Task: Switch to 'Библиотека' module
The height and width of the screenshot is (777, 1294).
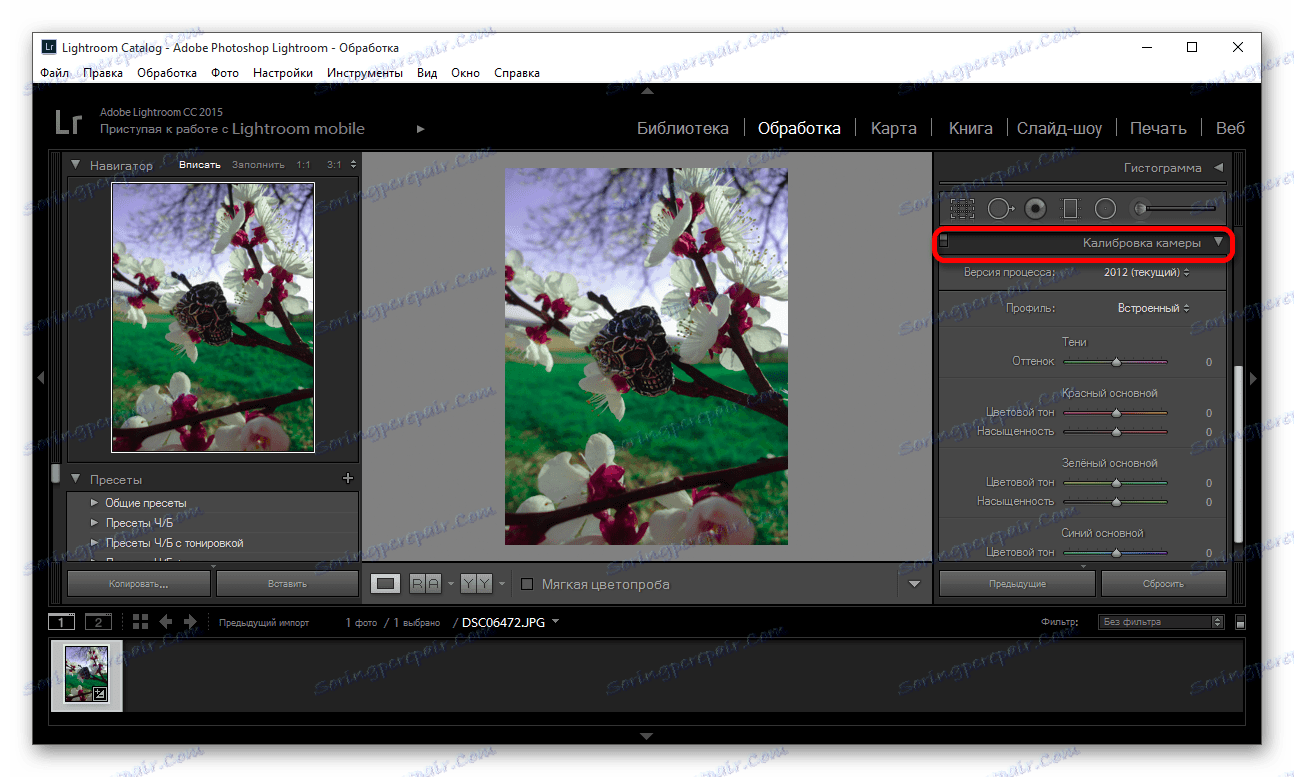Action: (683, 128)
